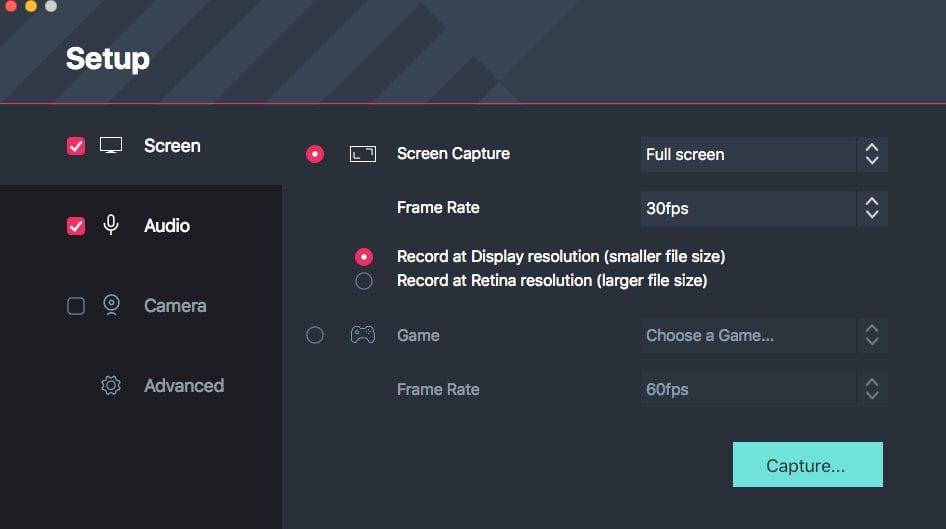The height and width of the screenshot is (529, 946).
Task: Choose Record at Retina resolution option
Action: click(x=364, y=281)
